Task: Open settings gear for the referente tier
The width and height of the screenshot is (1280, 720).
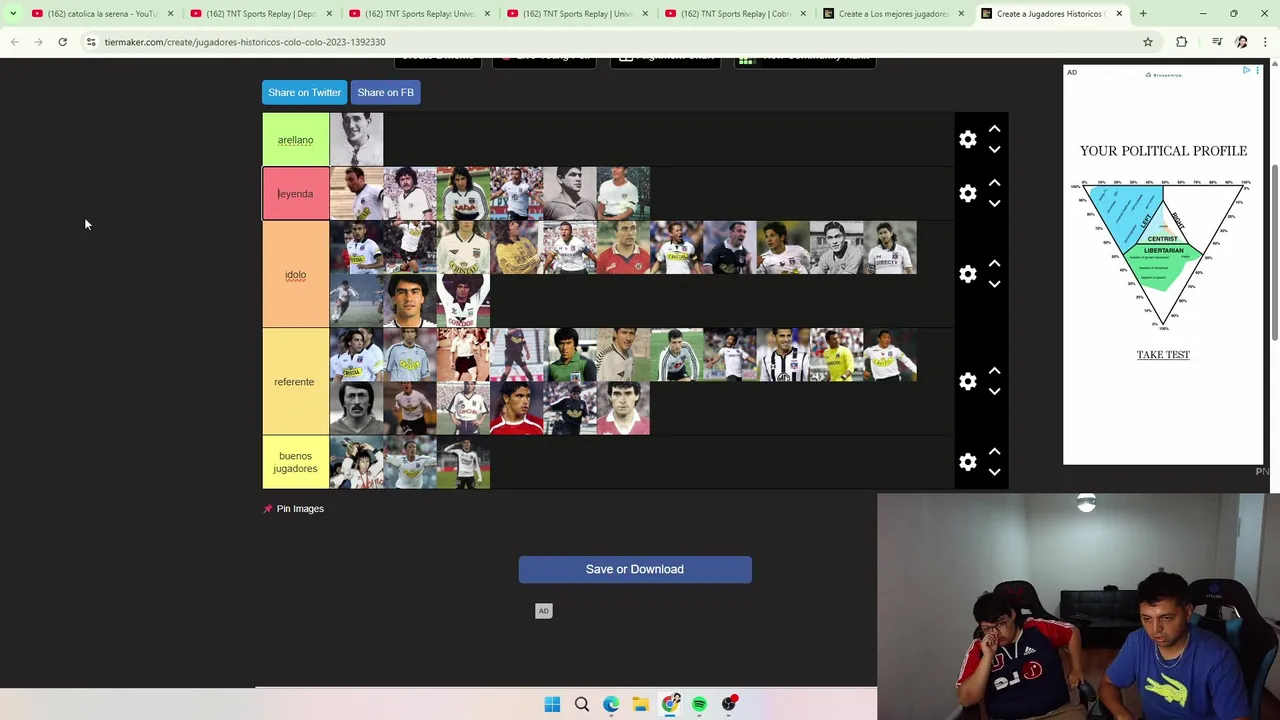Action: 967,381
